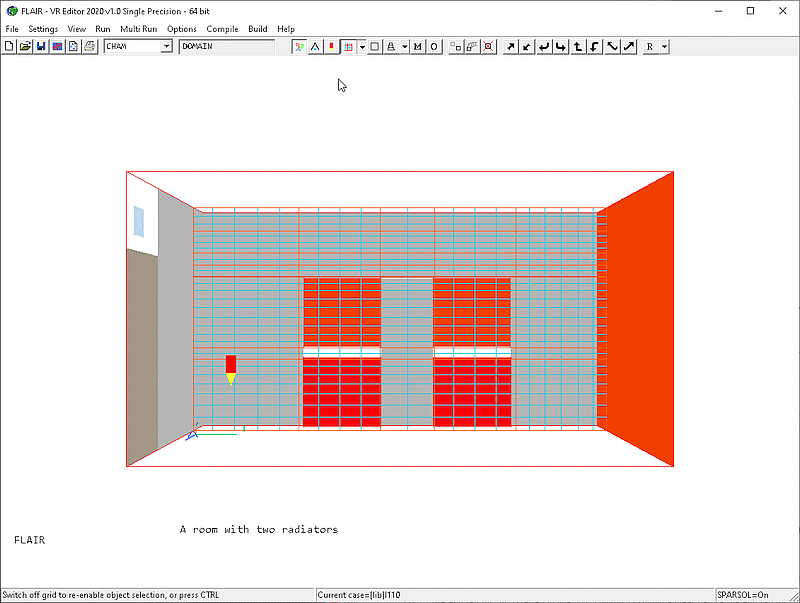
Task: Open the CHAM dropdown list
Action: [166, 47]
